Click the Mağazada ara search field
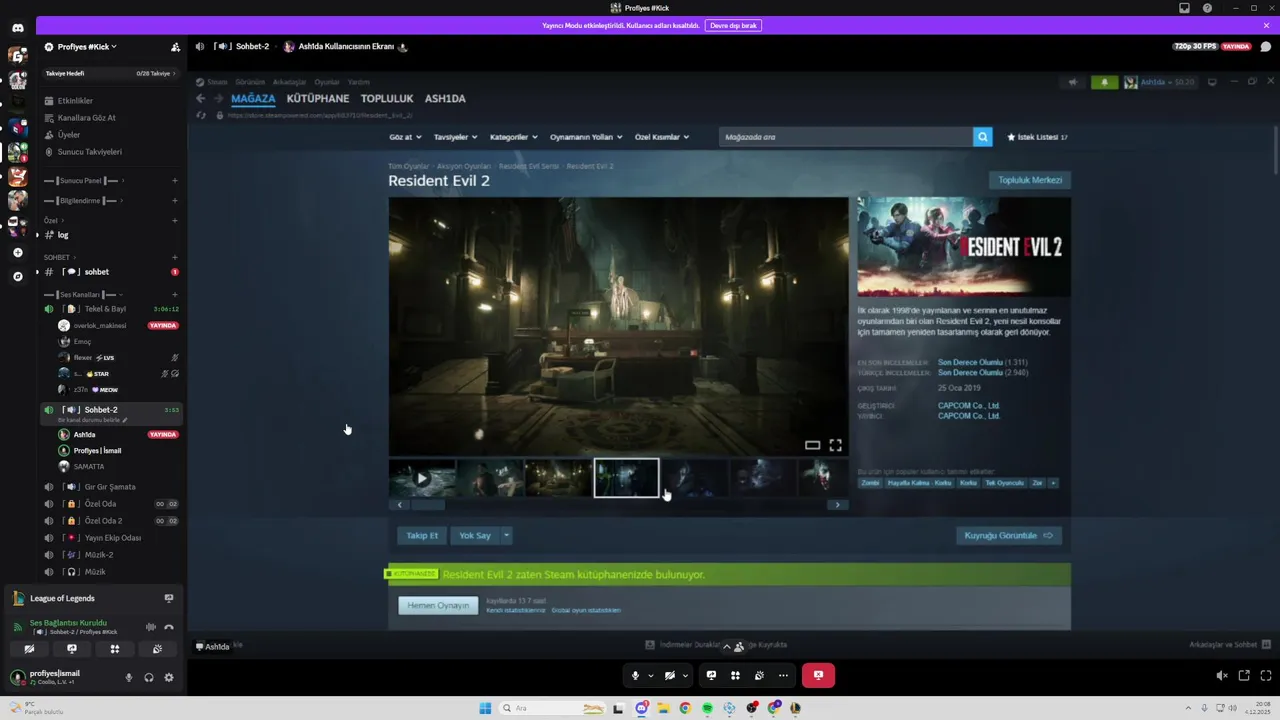 click(846, 137)
